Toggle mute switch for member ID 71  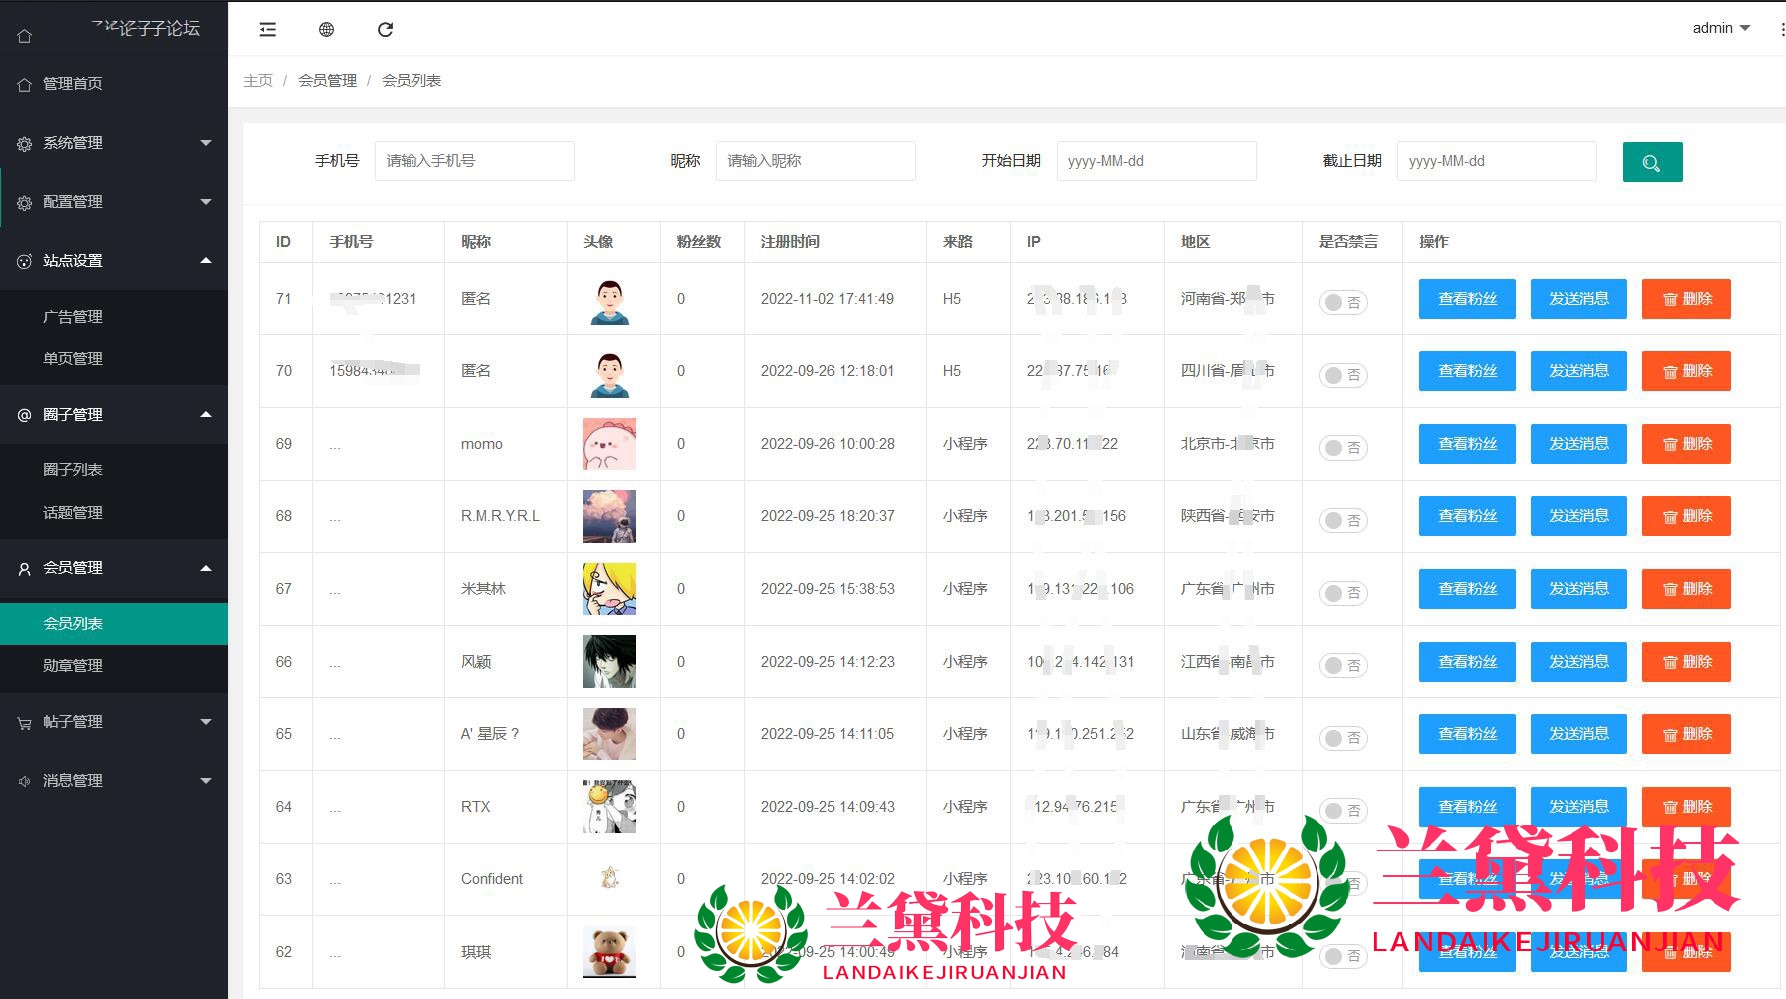[1342, 302]
